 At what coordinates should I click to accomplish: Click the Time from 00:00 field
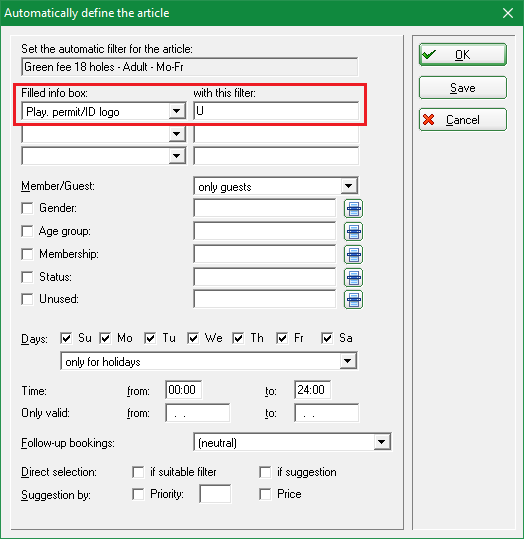point(183,390)
